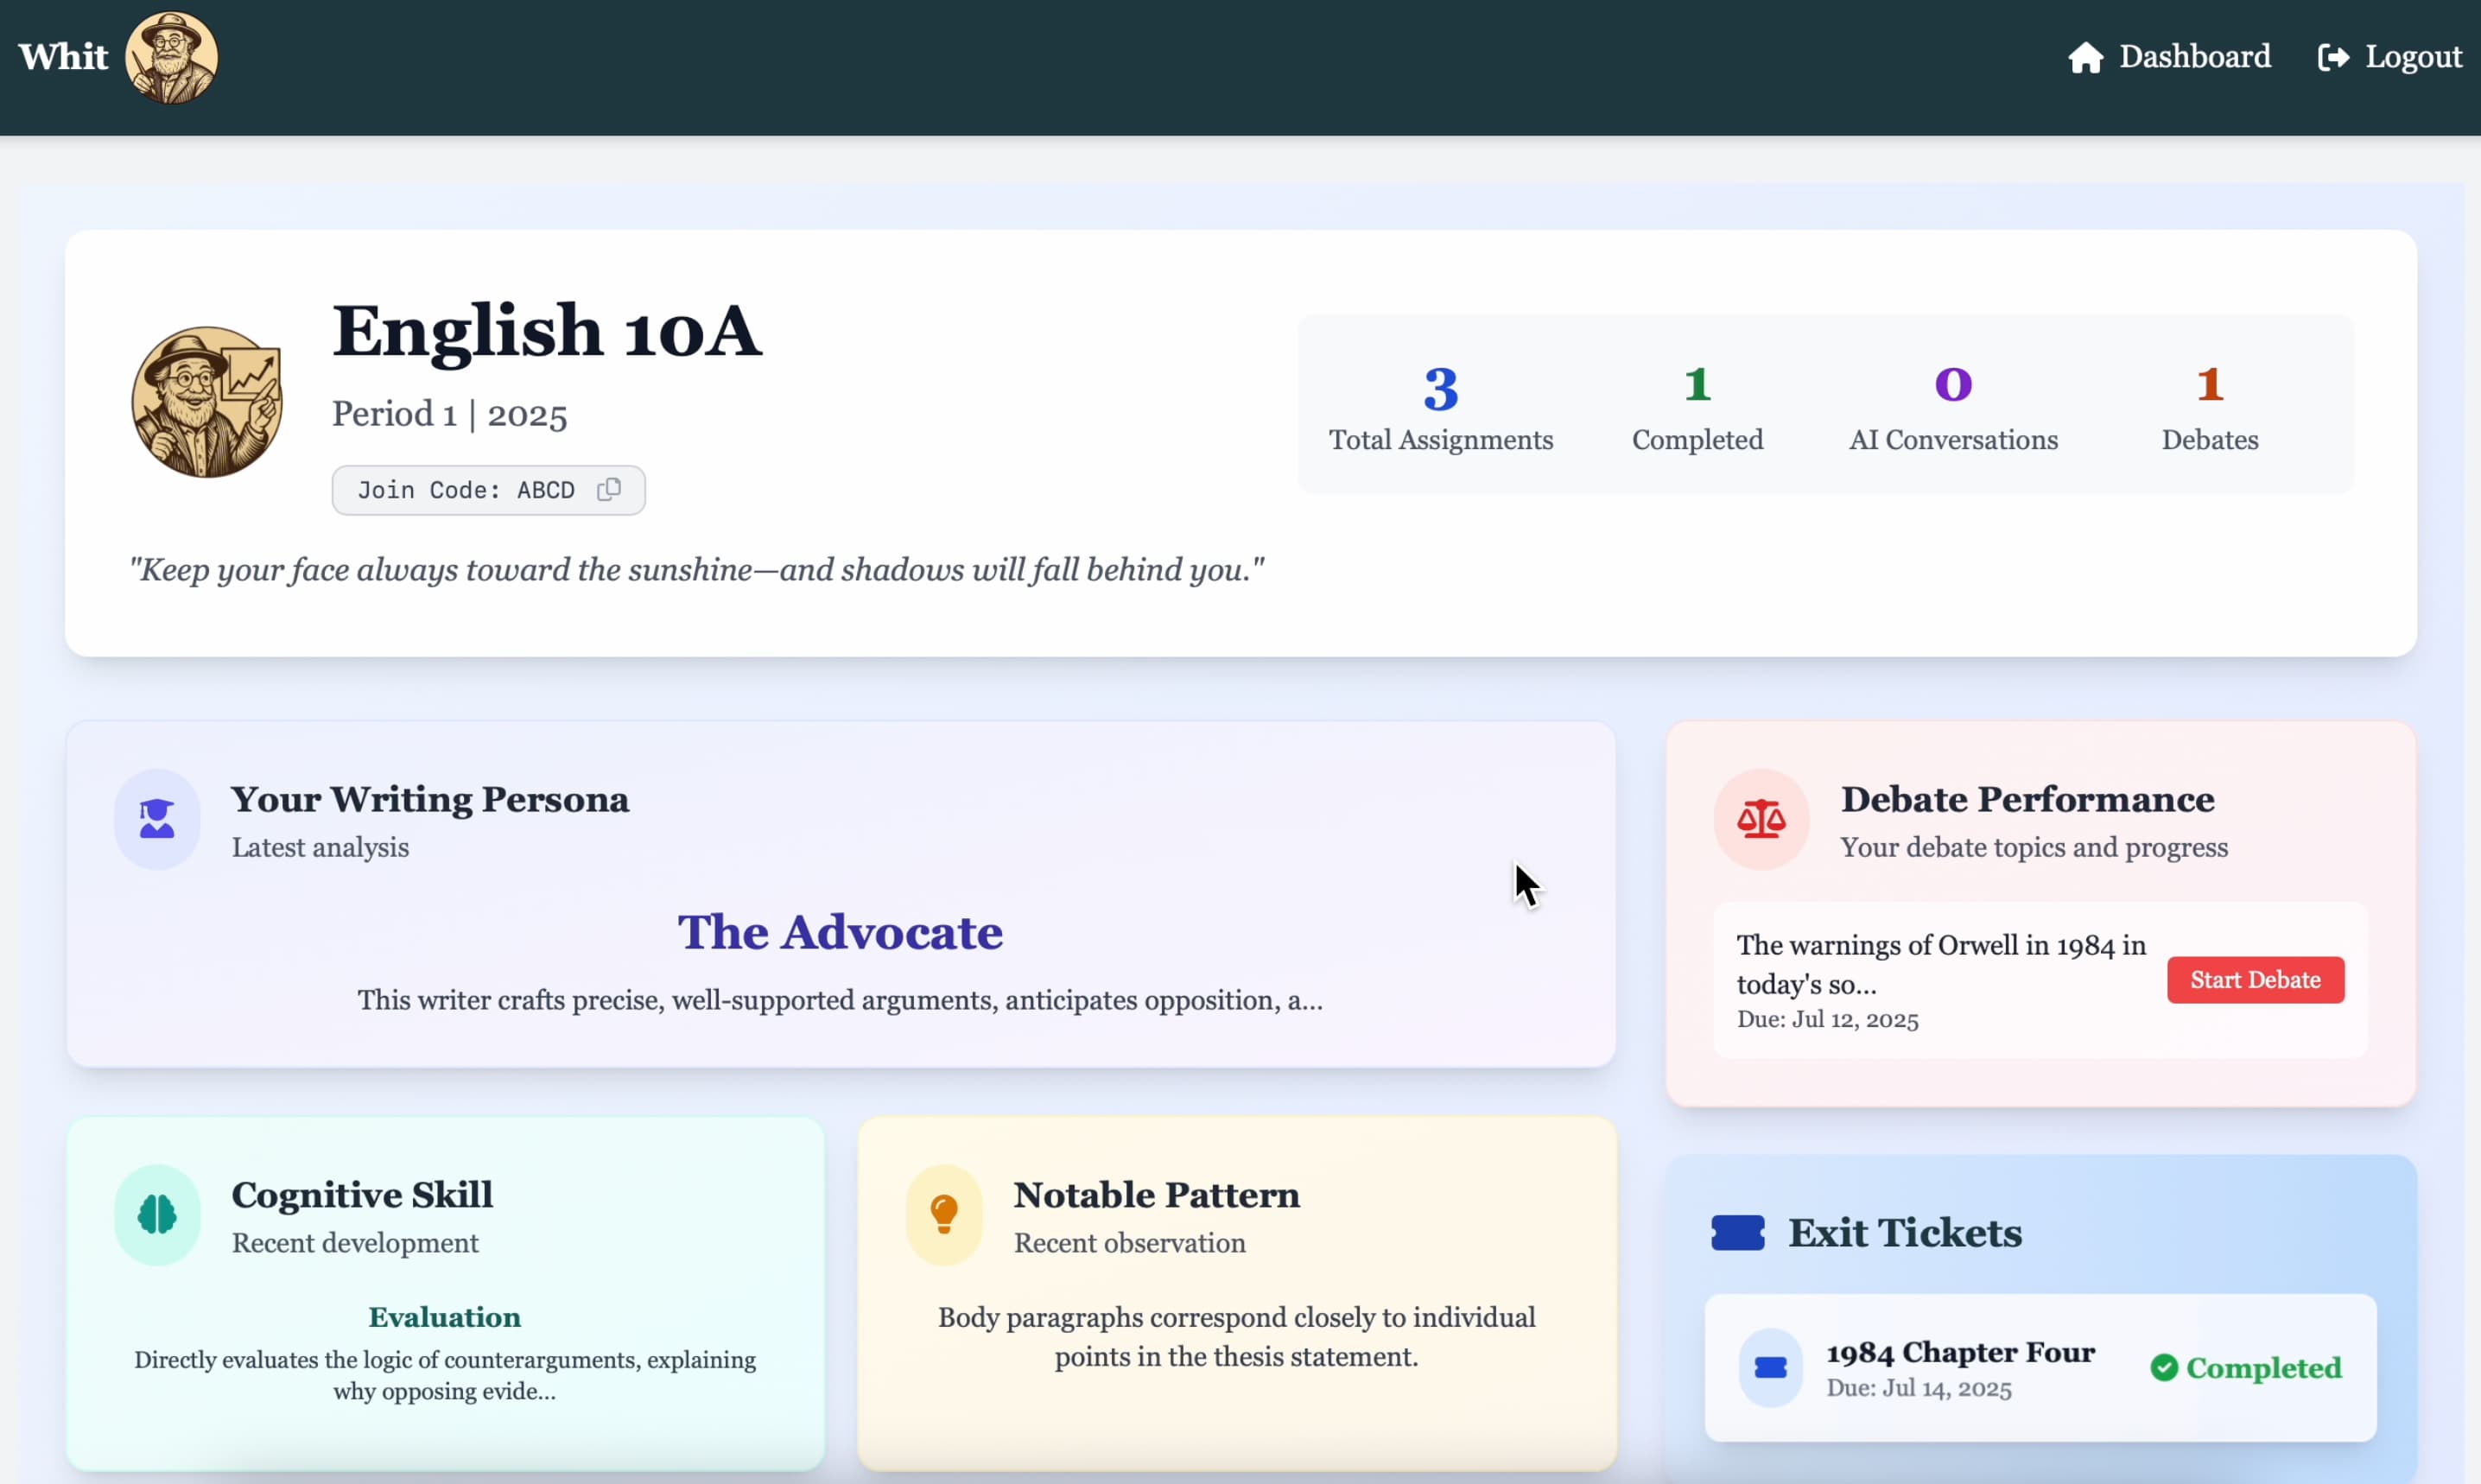Select the ticket icon beside 1984 Chapter Four
The height and width of the screenshot is (1484, 2481).
pyautogui.click(x=1770, y=1367)
